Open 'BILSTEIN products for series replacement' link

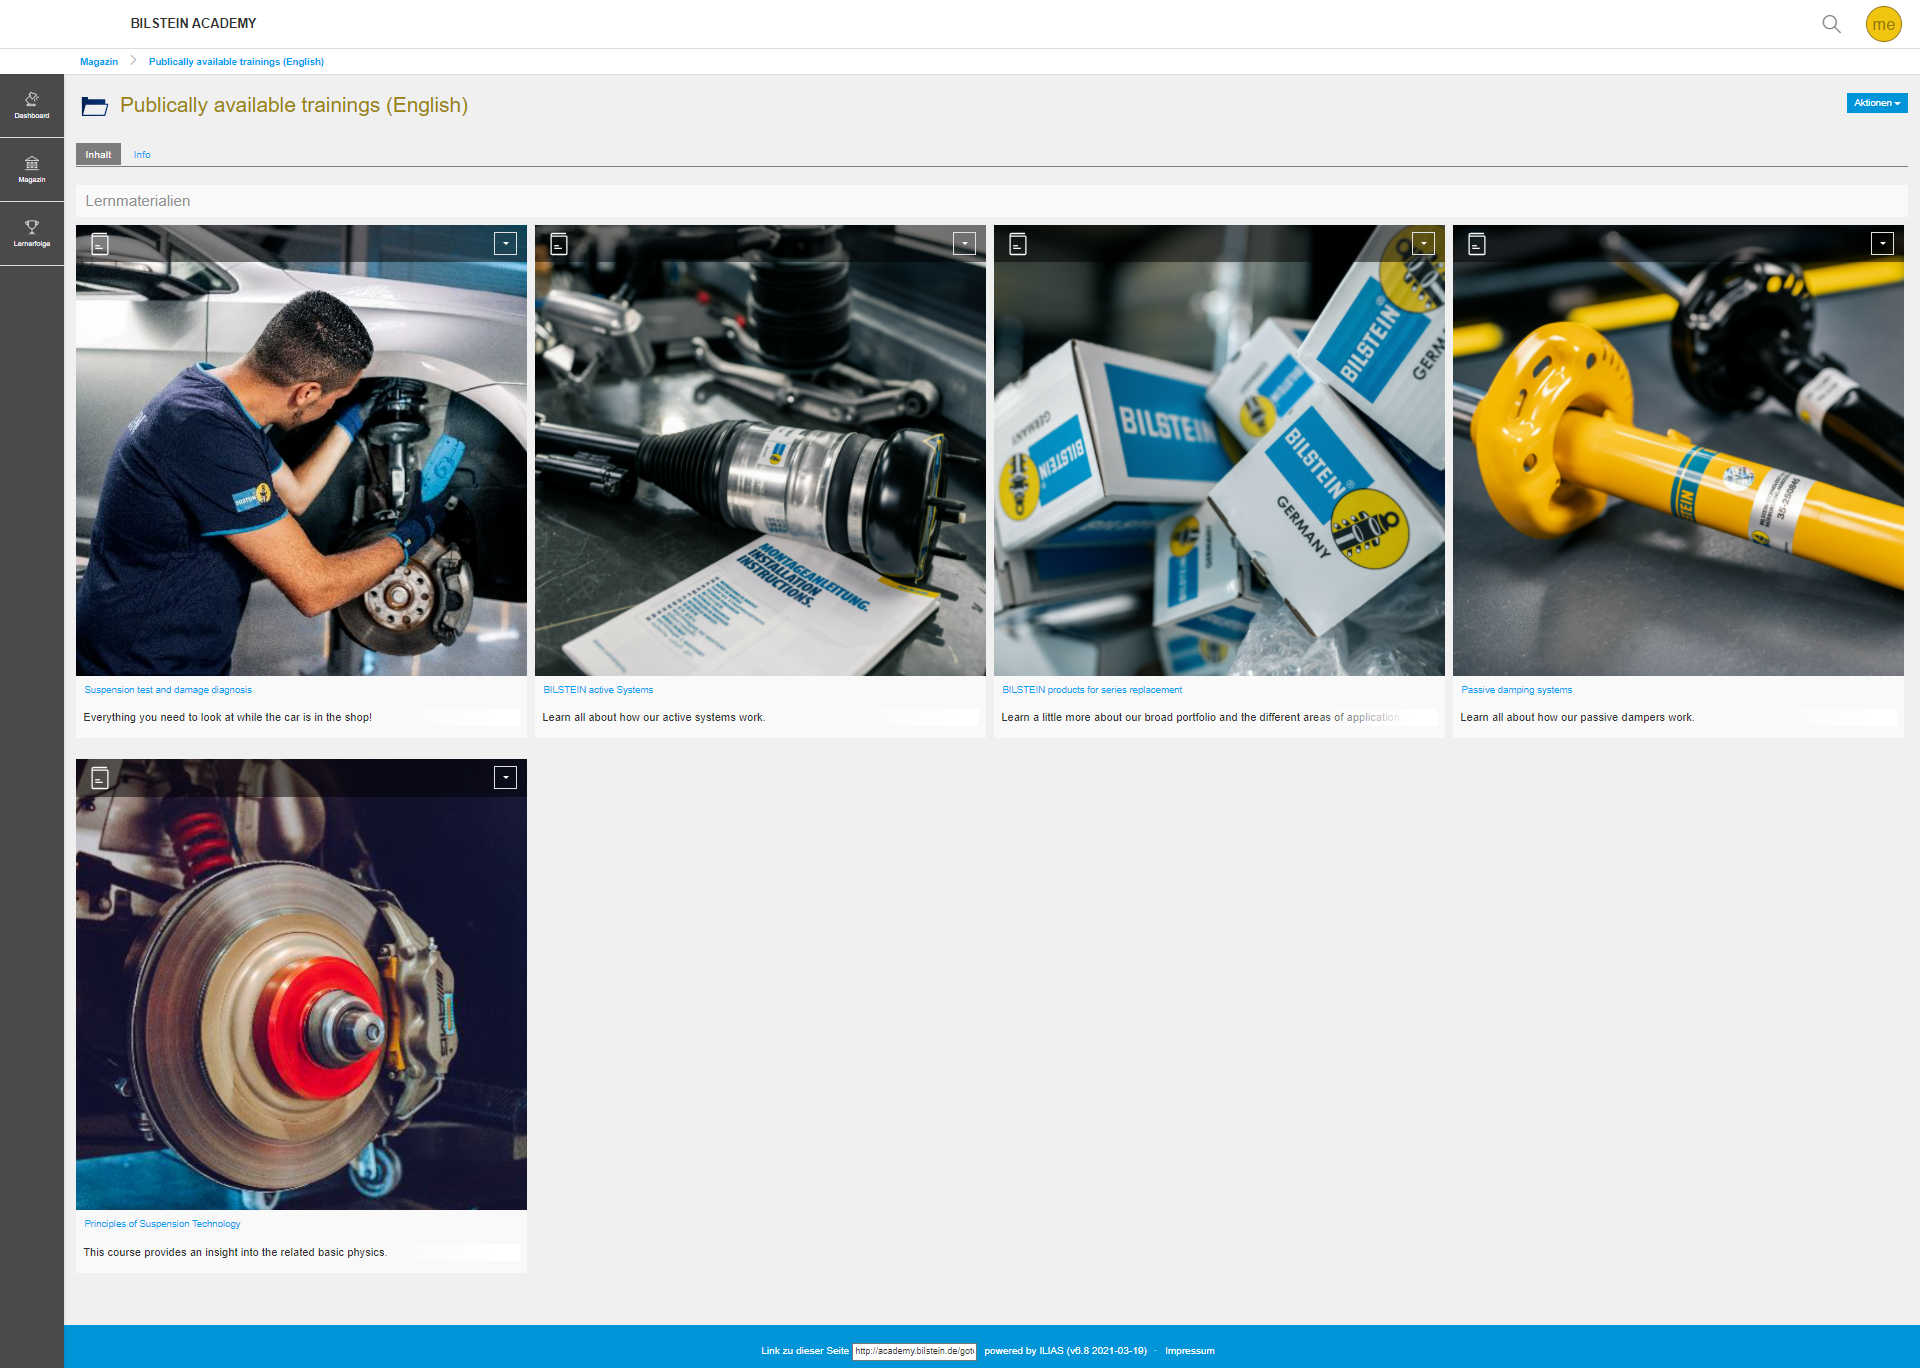[x=1092, y=690]
